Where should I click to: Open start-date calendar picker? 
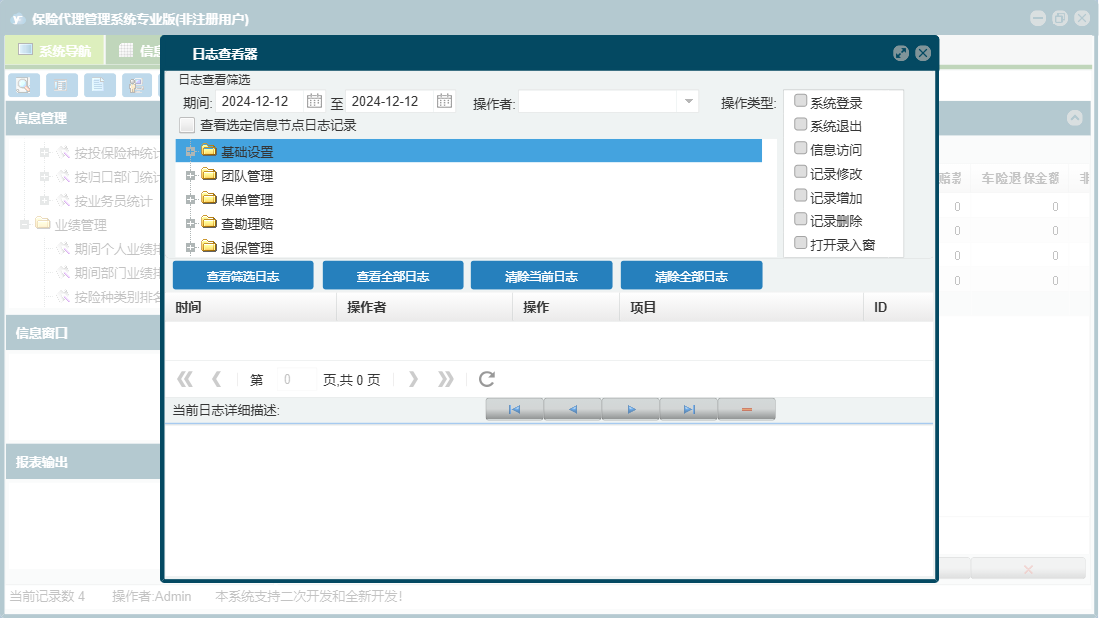click(x=314, y=101)
